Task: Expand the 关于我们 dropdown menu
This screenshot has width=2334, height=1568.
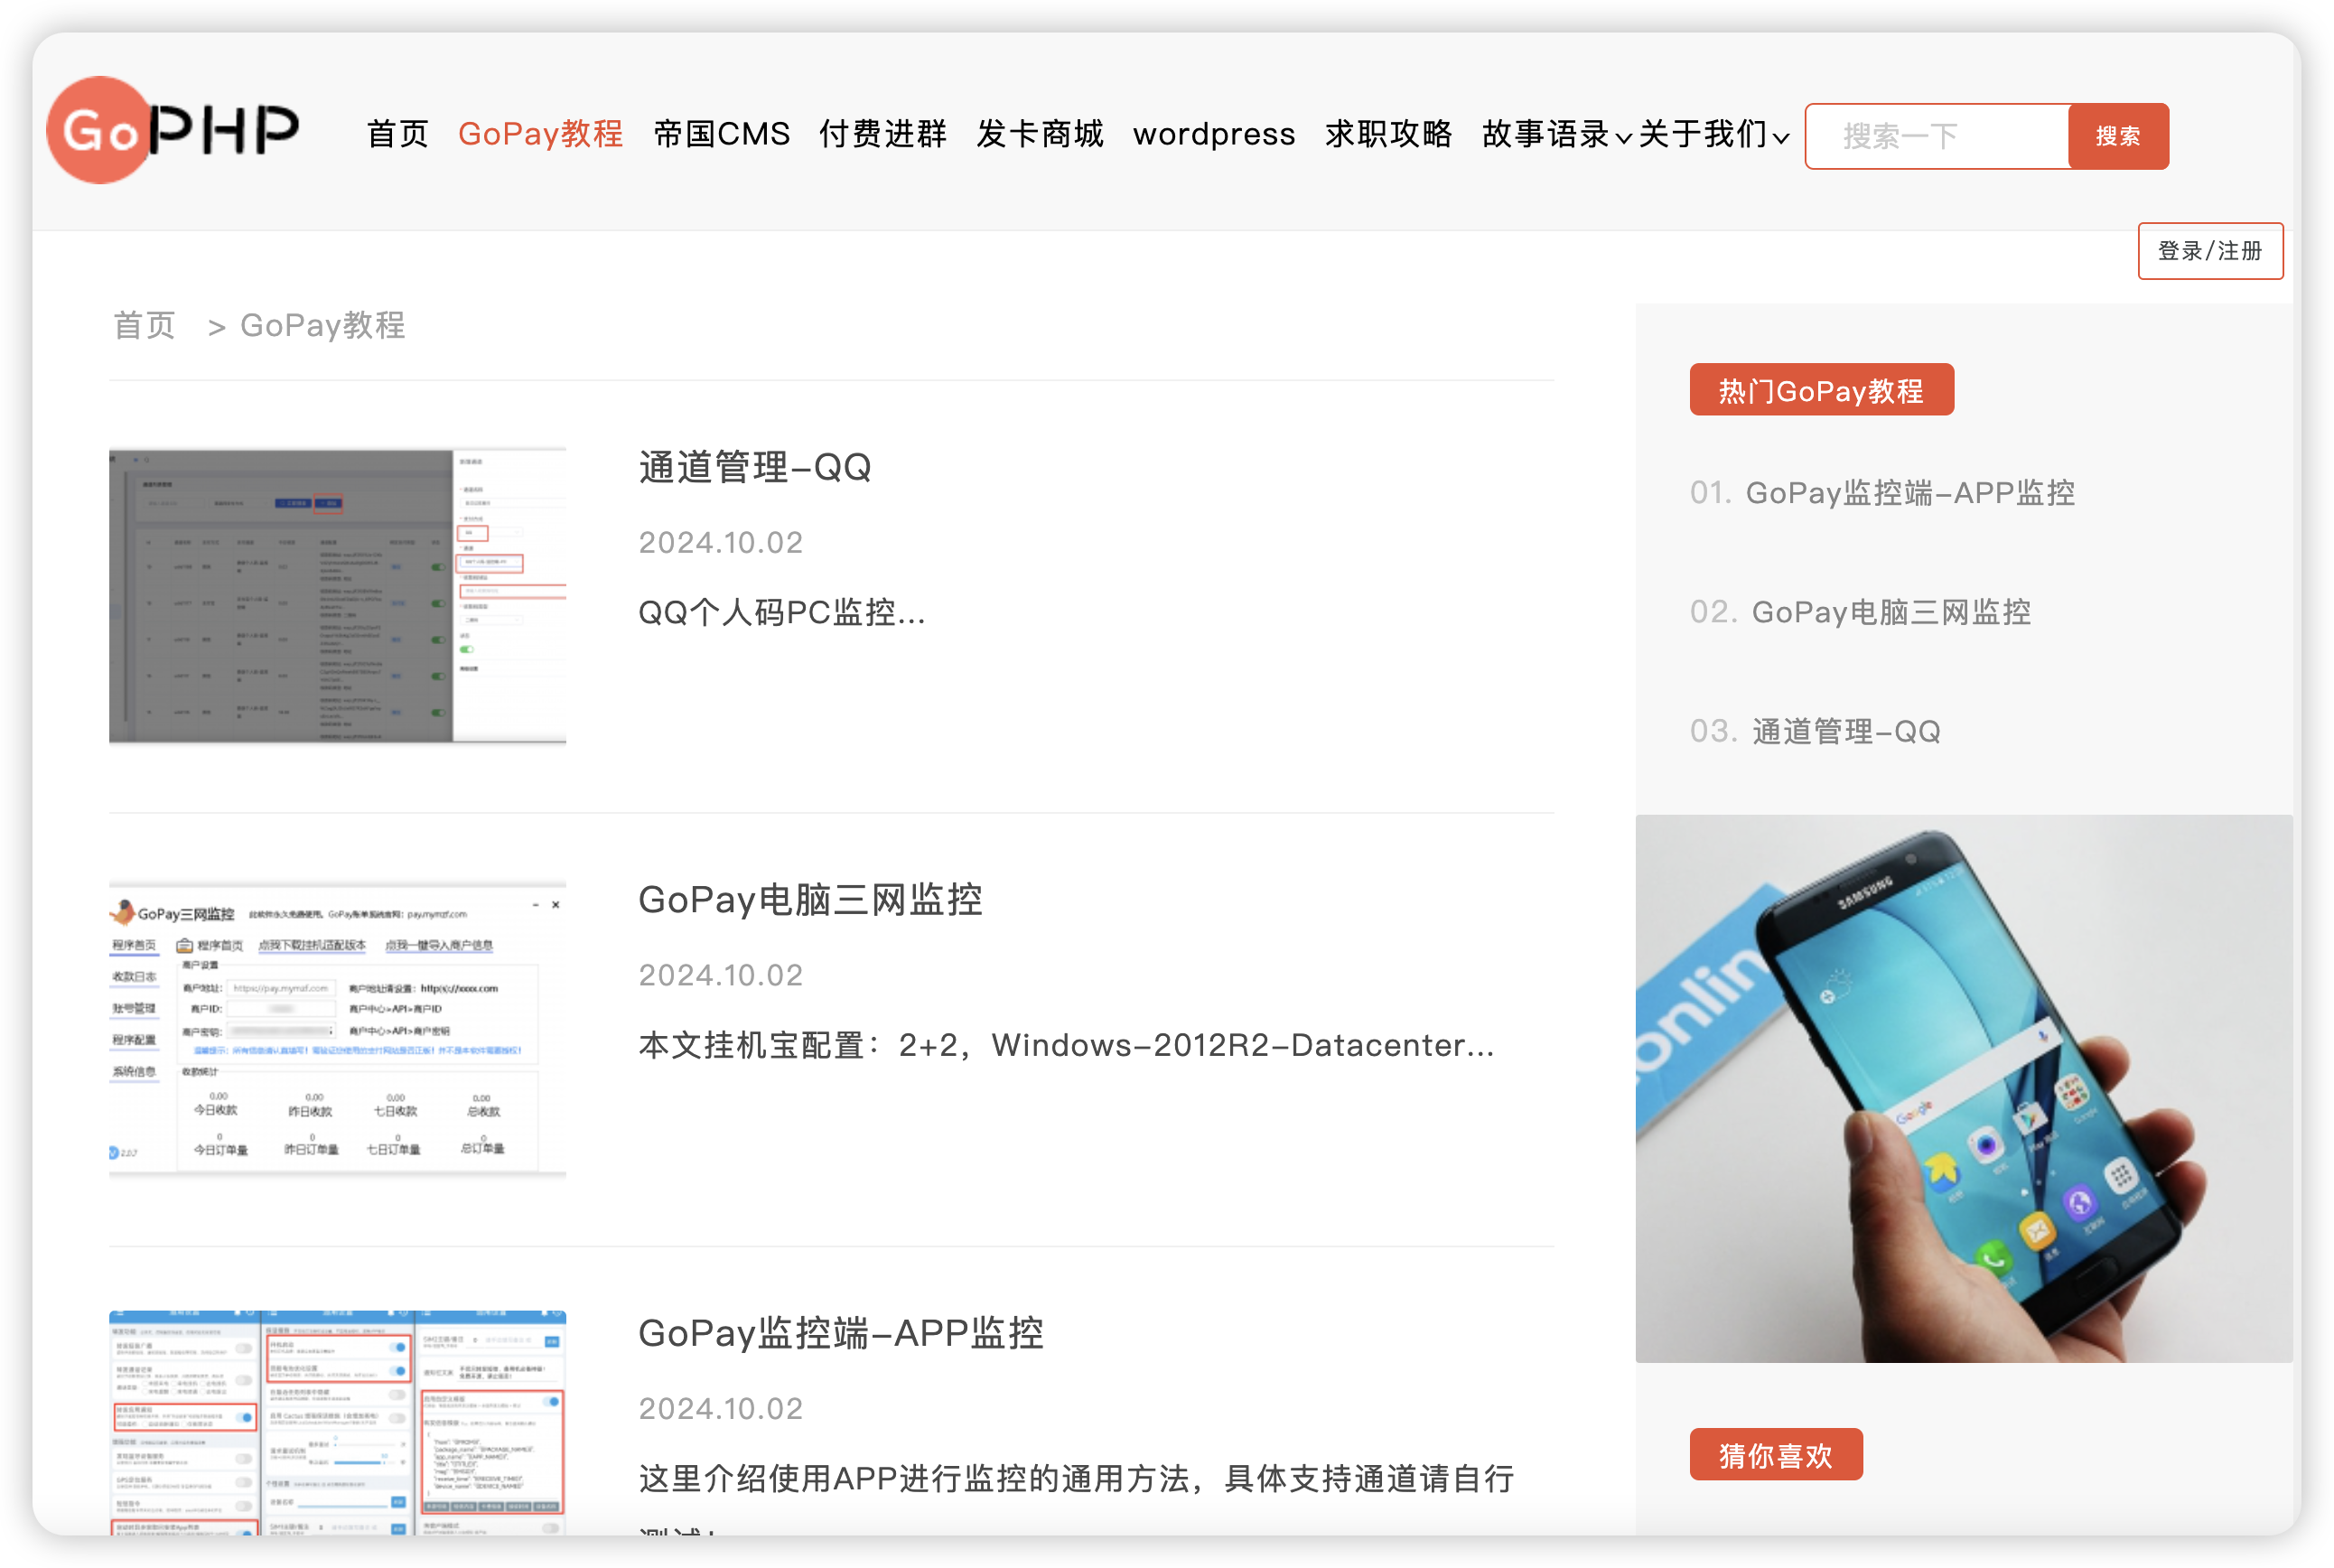Action: [x=1713, y=134]
